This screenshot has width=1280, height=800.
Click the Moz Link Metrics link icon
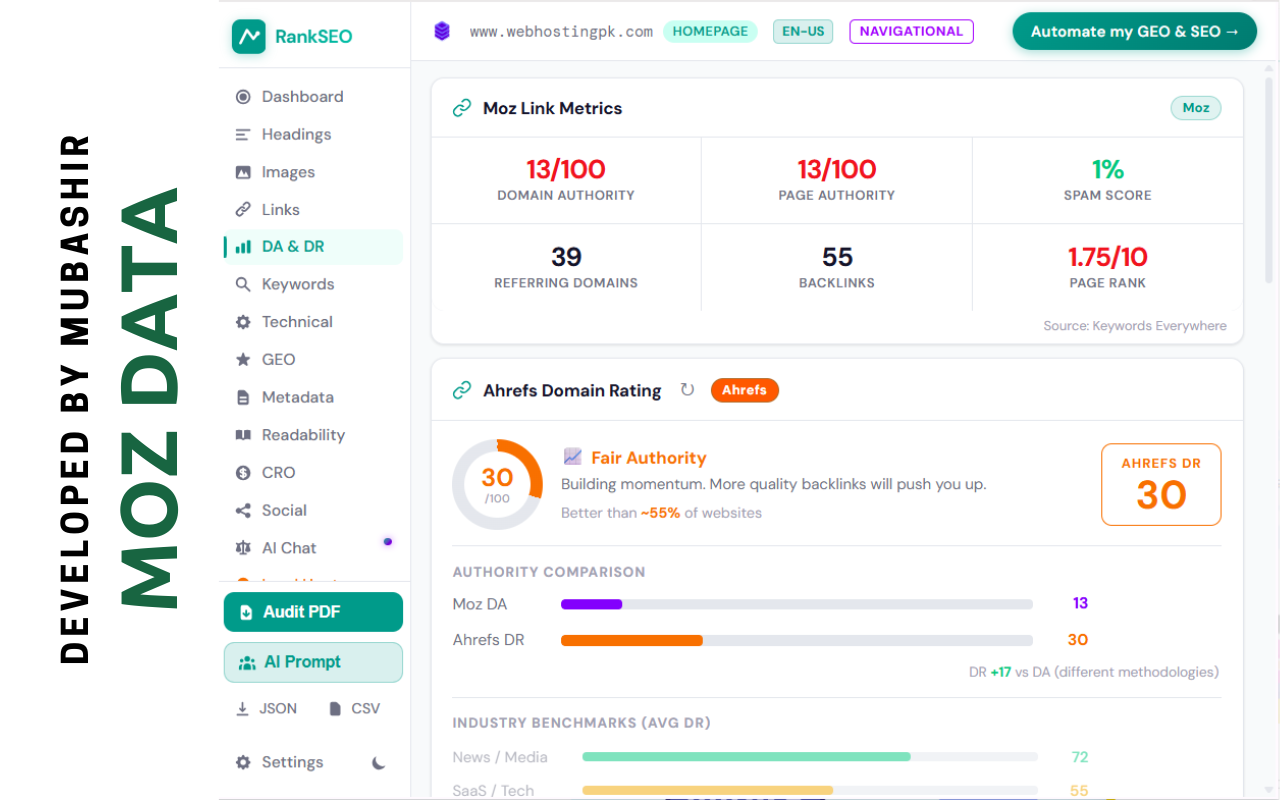[x=462, y=108]
